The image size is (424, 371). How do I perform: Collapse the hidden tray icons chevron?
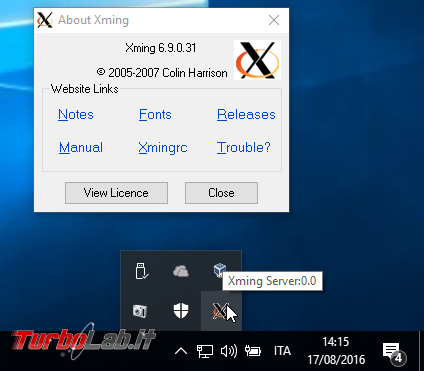click(x=181, y=351)
